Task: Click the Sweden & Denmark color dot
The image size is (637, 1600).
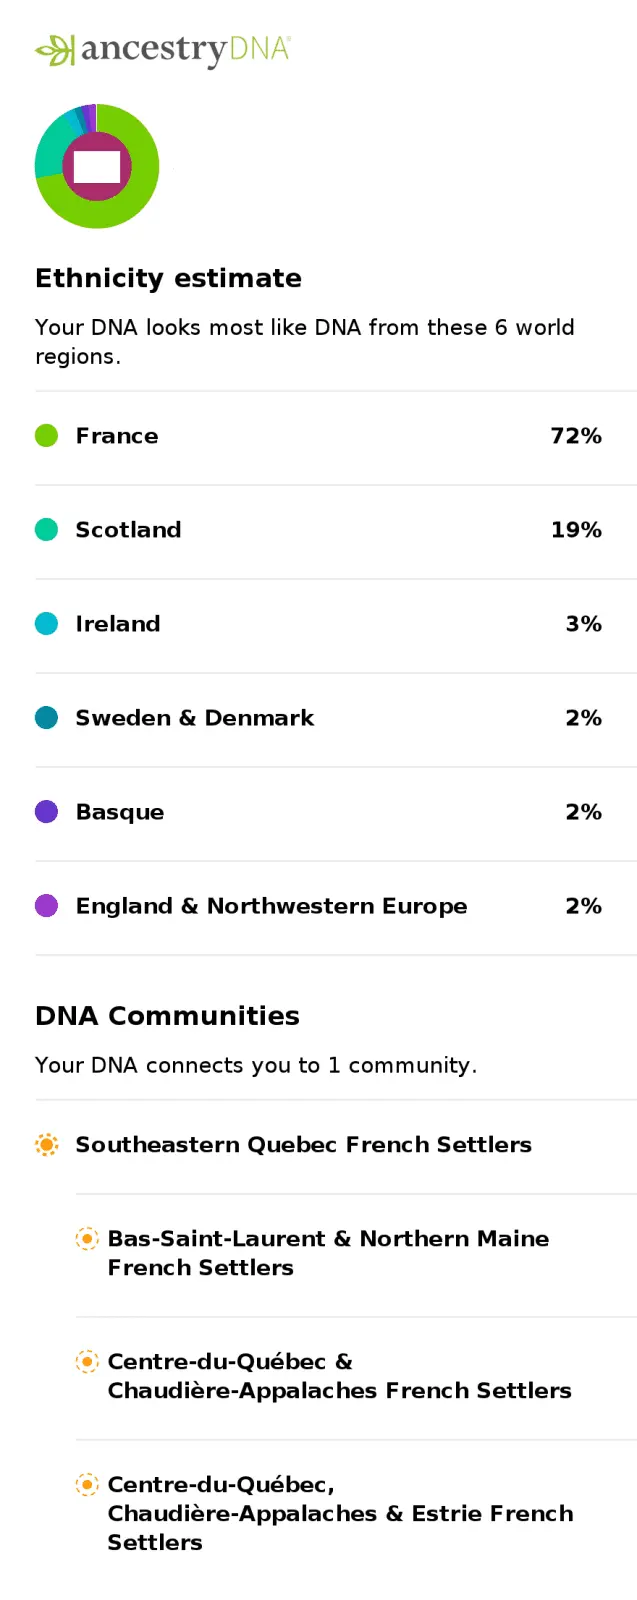Action: [47, 717]
